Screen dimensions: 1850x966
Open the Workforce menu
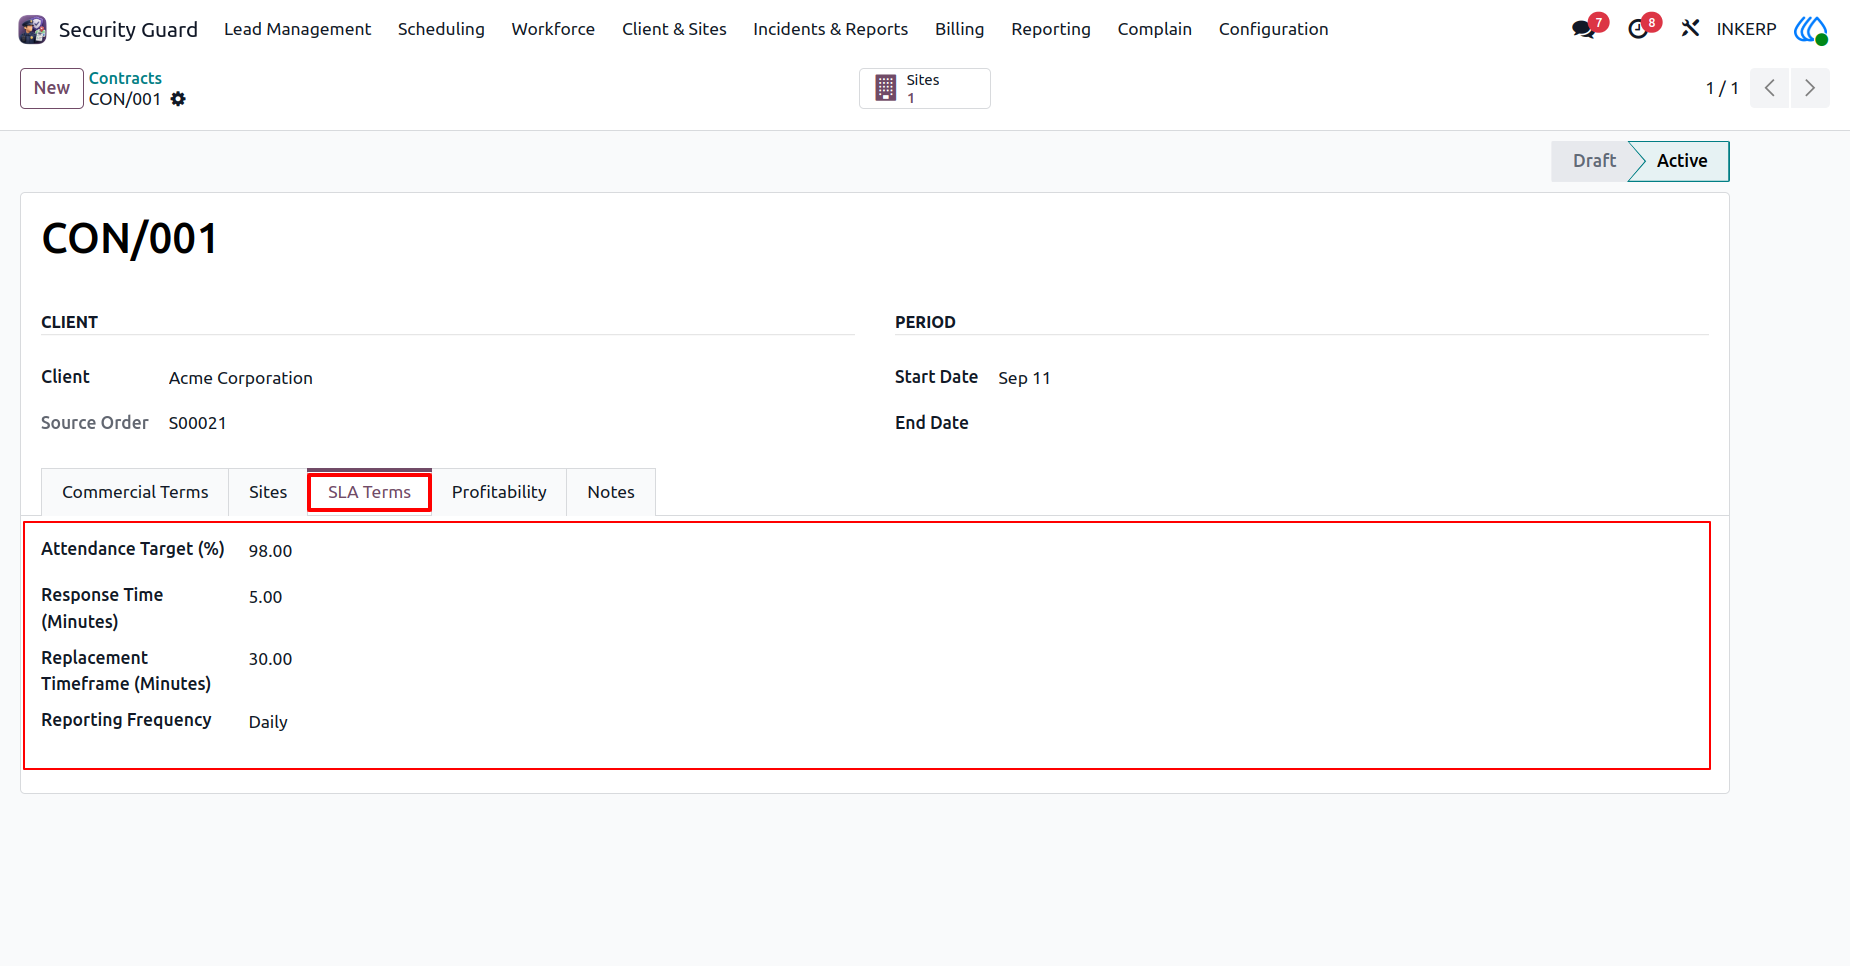tap(553, 29)
